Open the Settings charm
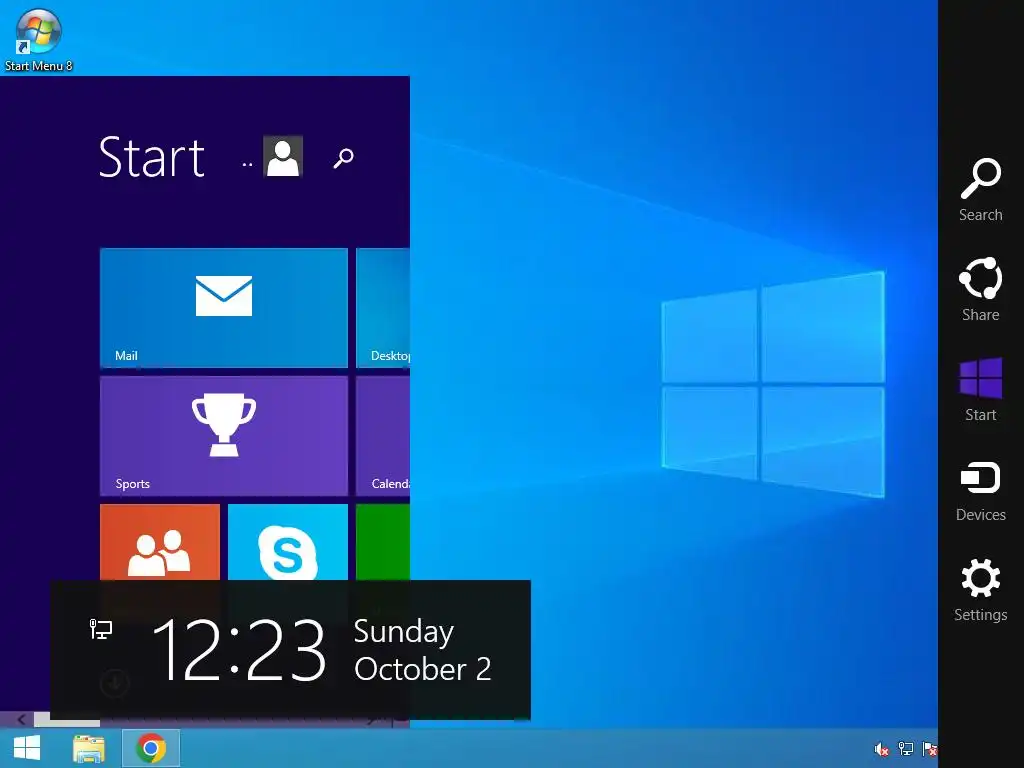 [980, 590]
